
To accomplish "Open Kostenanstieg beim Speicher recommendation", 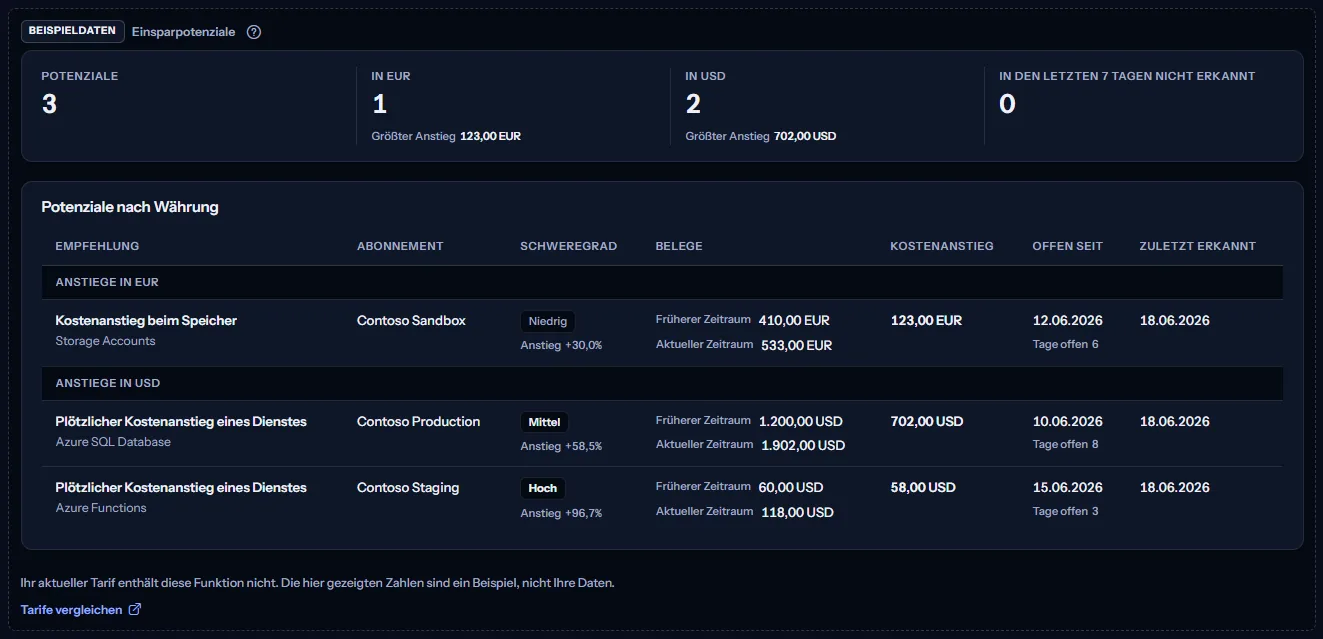I will coord(146,321).
